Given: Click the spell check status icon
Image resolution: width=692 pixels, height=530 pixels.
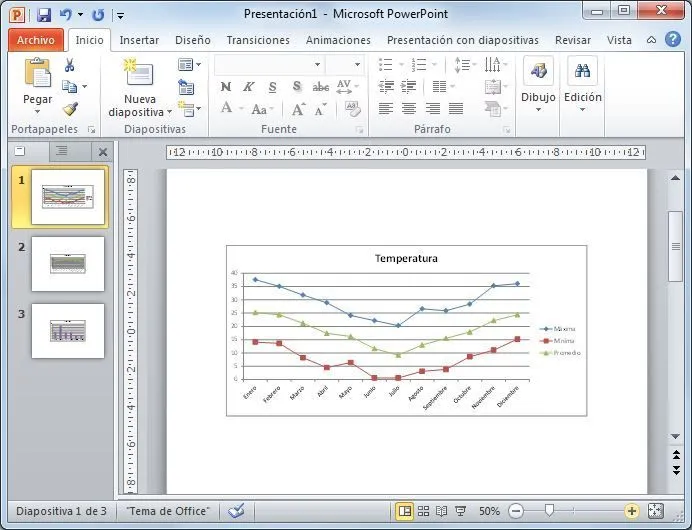Looking at the screenshot, I should (x=237, y=511).
